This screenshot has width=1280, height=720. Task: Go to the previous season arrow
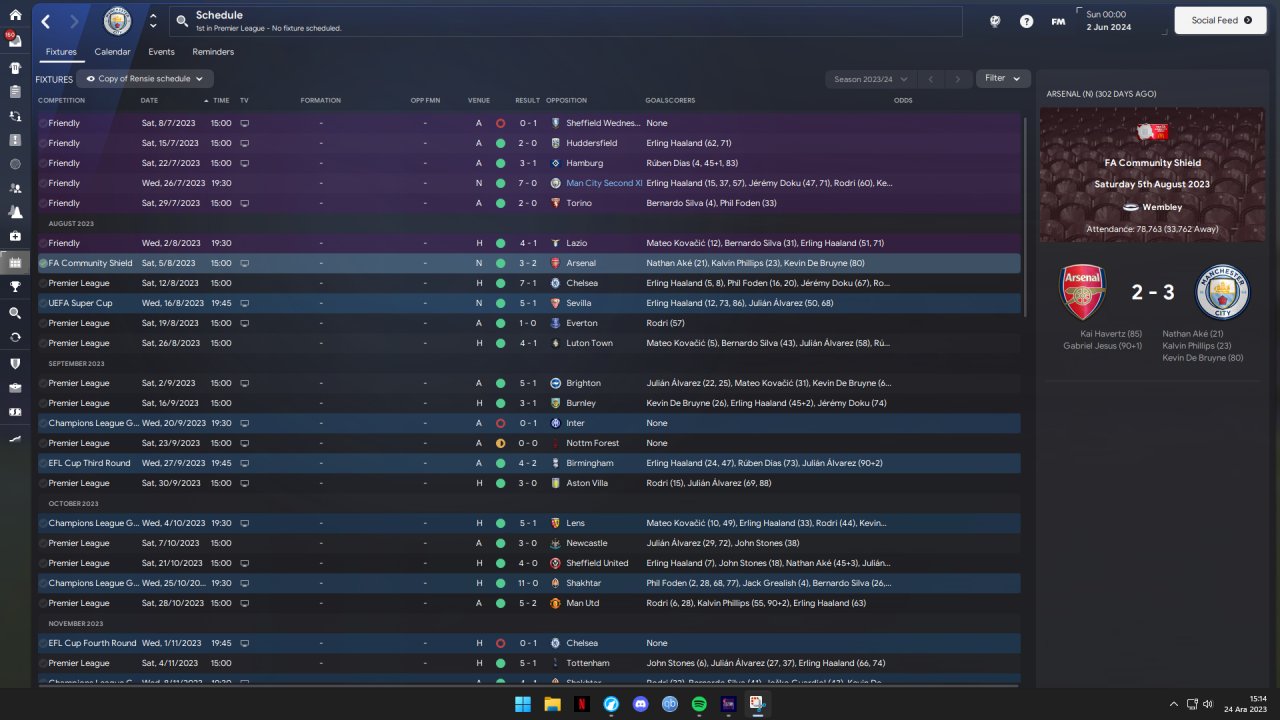[930, 79]
